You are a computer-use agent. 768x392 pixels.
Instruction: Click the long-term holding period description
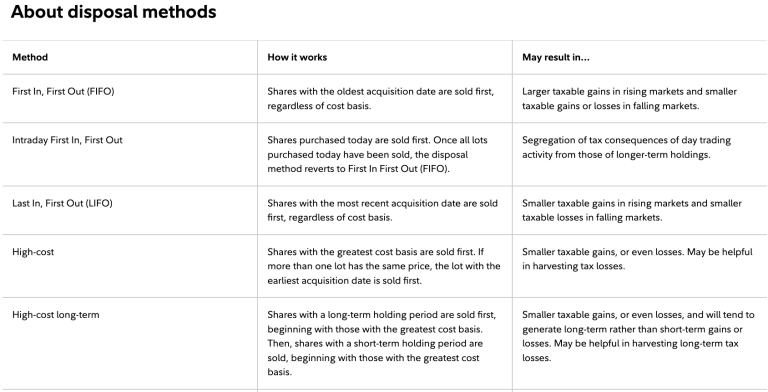click(x=382, y=343)
